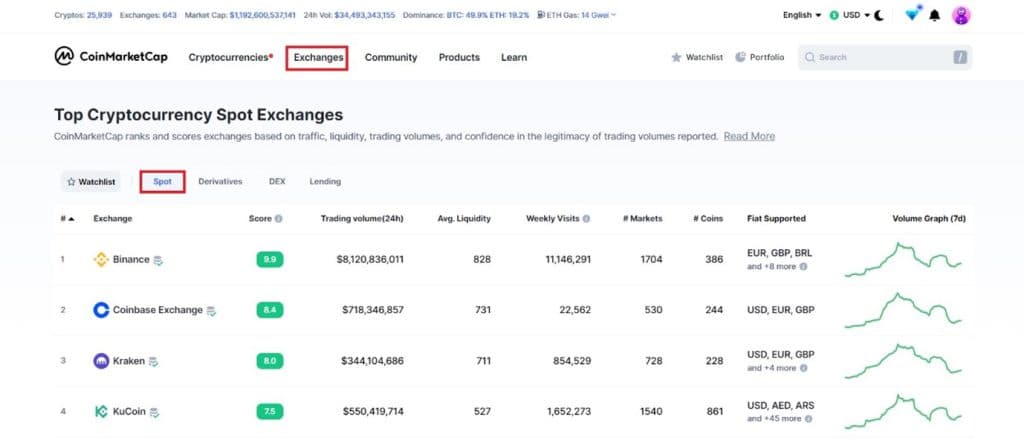Click the Coinbase Exchange 8.4 score badge
The width and height of the screenshot is (1024, 440).
[270, 310]
